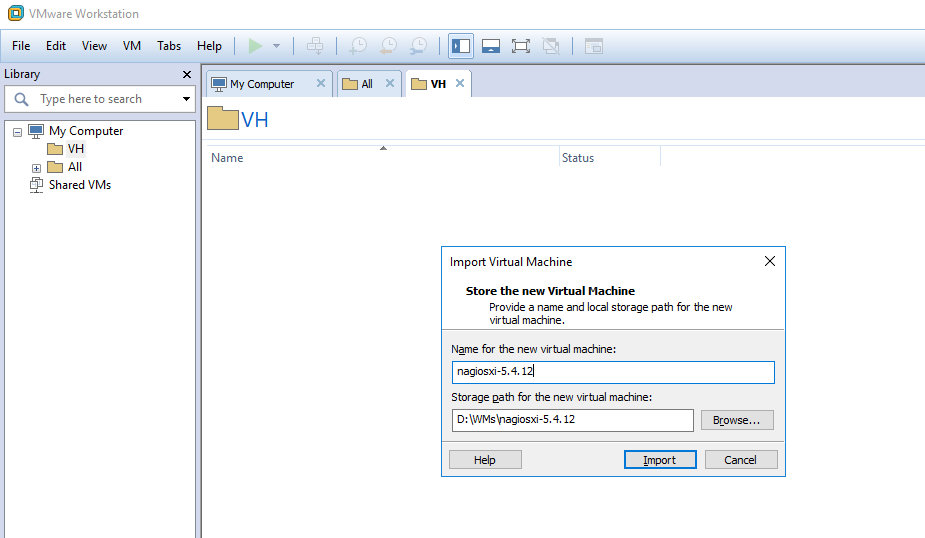This screenshot has width=925, height=538.
Task: Open the Tabs menu
Action: [x=169, y=46]
